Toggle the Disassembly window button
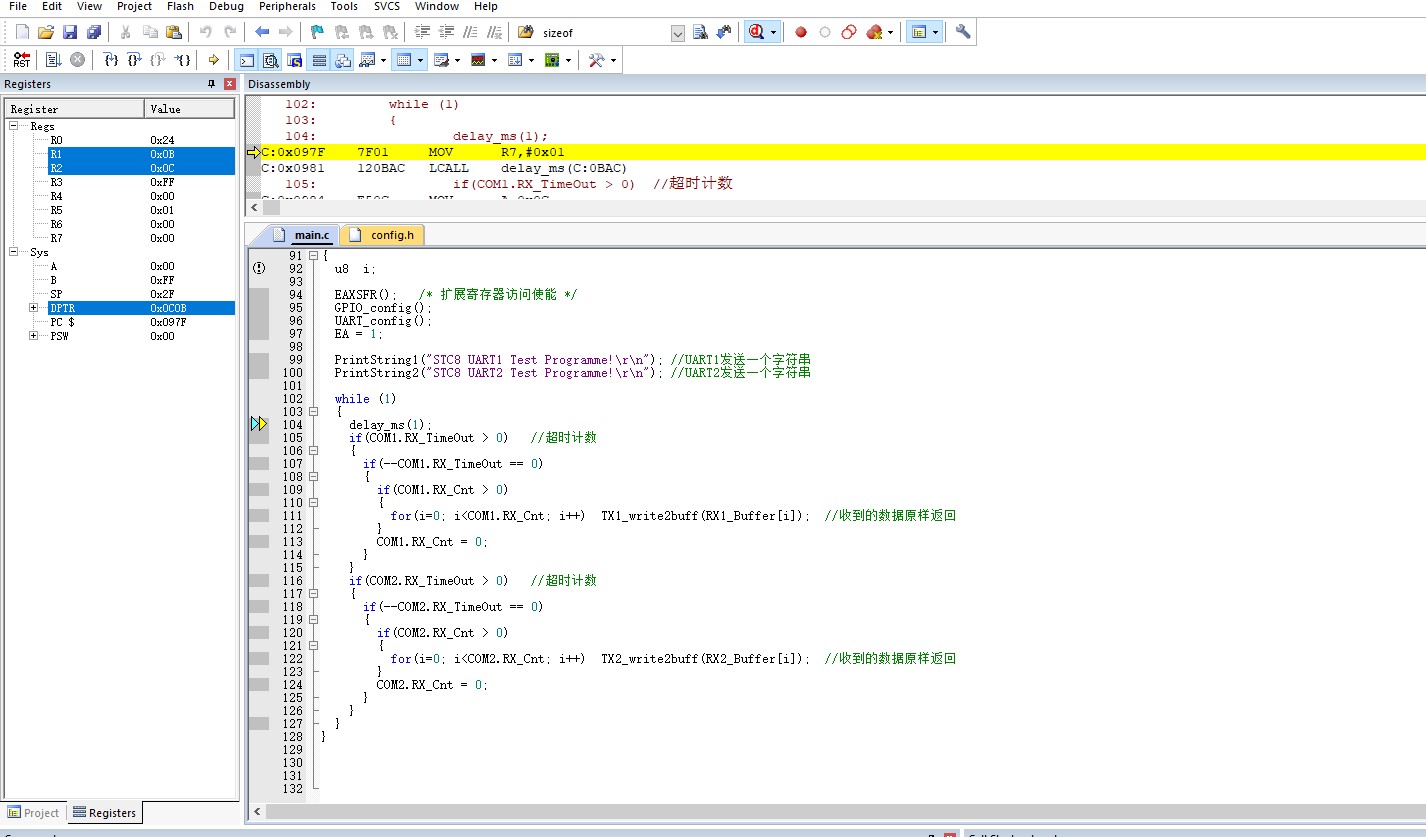 click(x=271, y=60)
